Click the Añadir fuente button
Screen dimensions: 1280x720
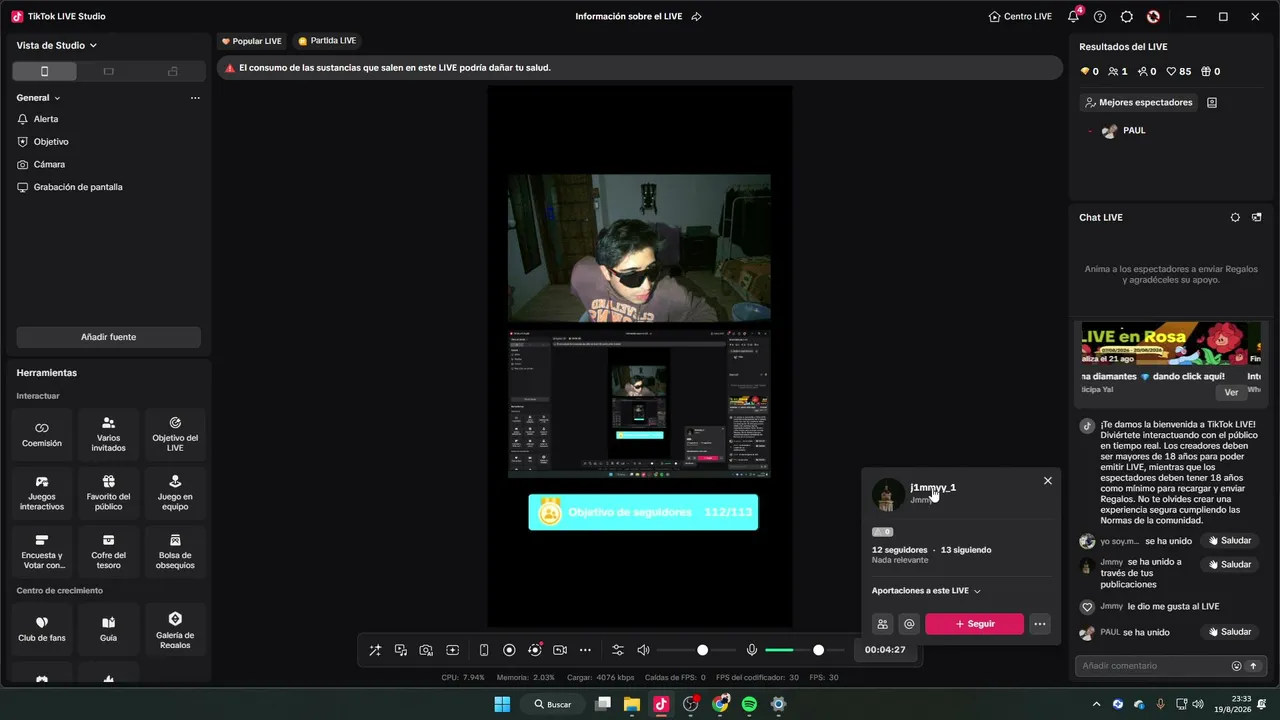pos(108,337)
